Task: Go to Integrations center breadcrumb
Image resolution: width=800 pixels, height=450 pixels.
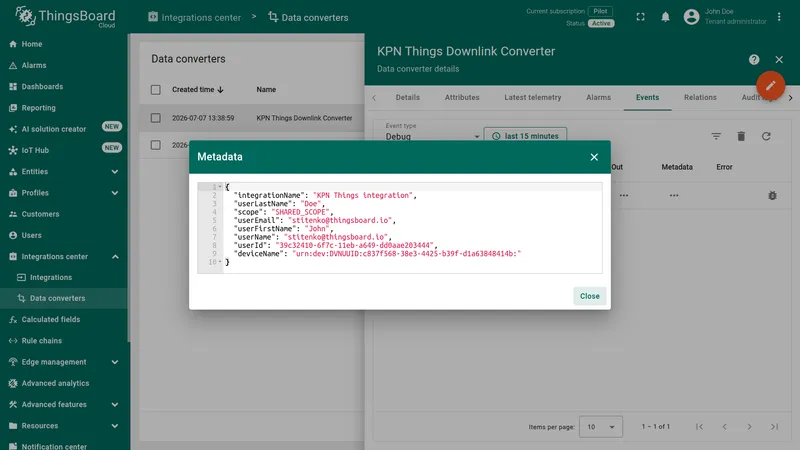Action: [194, 17]
